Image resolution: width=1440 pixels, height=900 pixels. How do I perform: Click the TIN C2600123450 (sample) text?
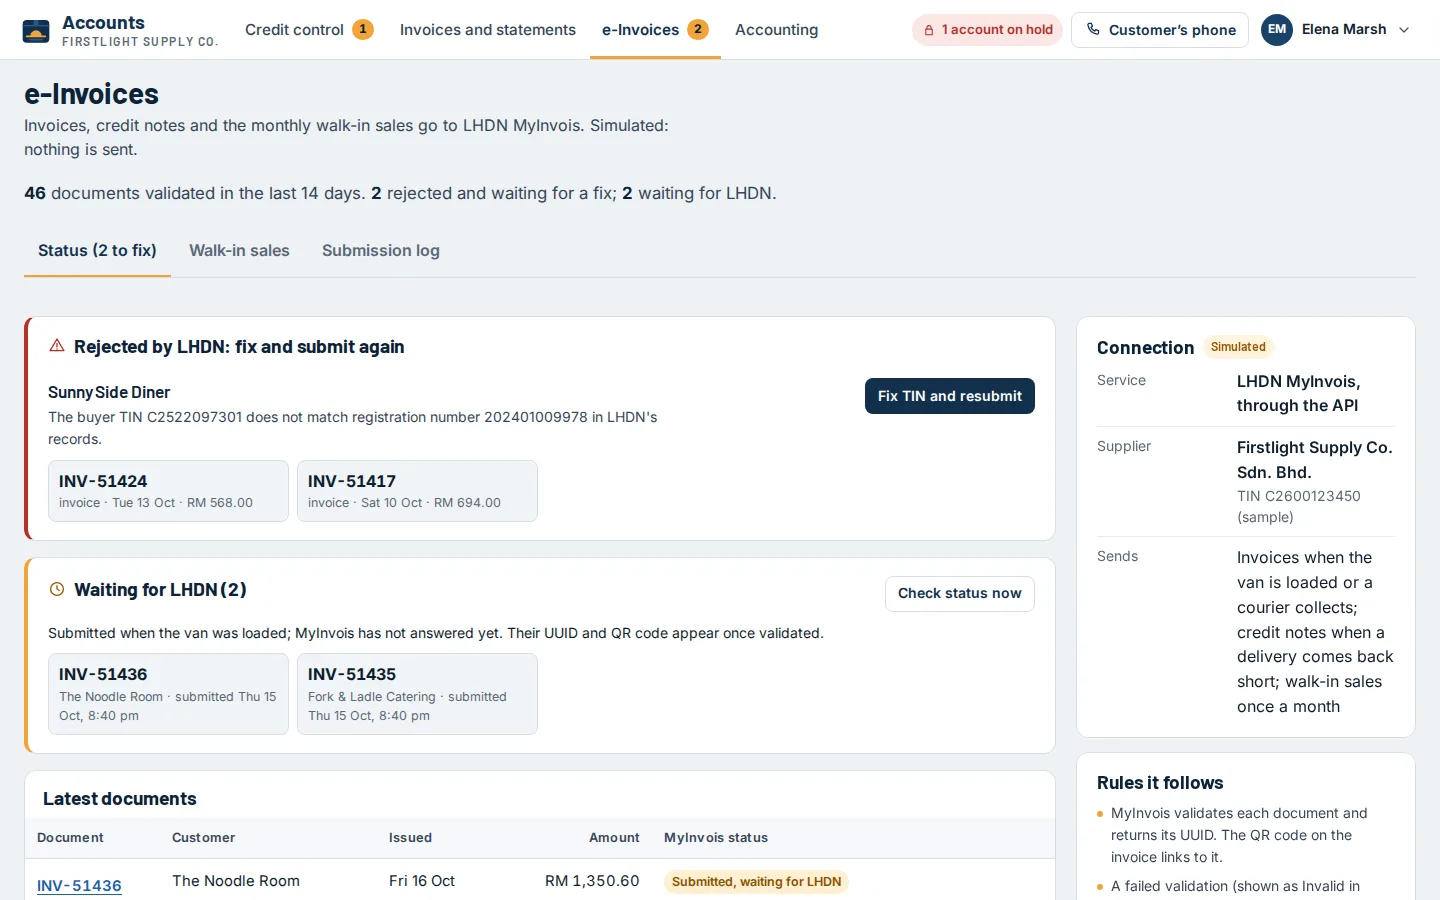tap(1298, 506)
